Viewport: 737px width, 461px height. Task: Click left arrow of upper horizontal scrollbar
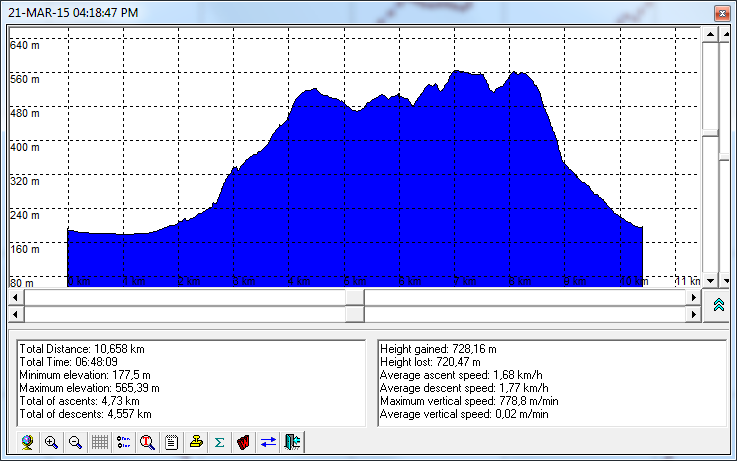[16, 297]
